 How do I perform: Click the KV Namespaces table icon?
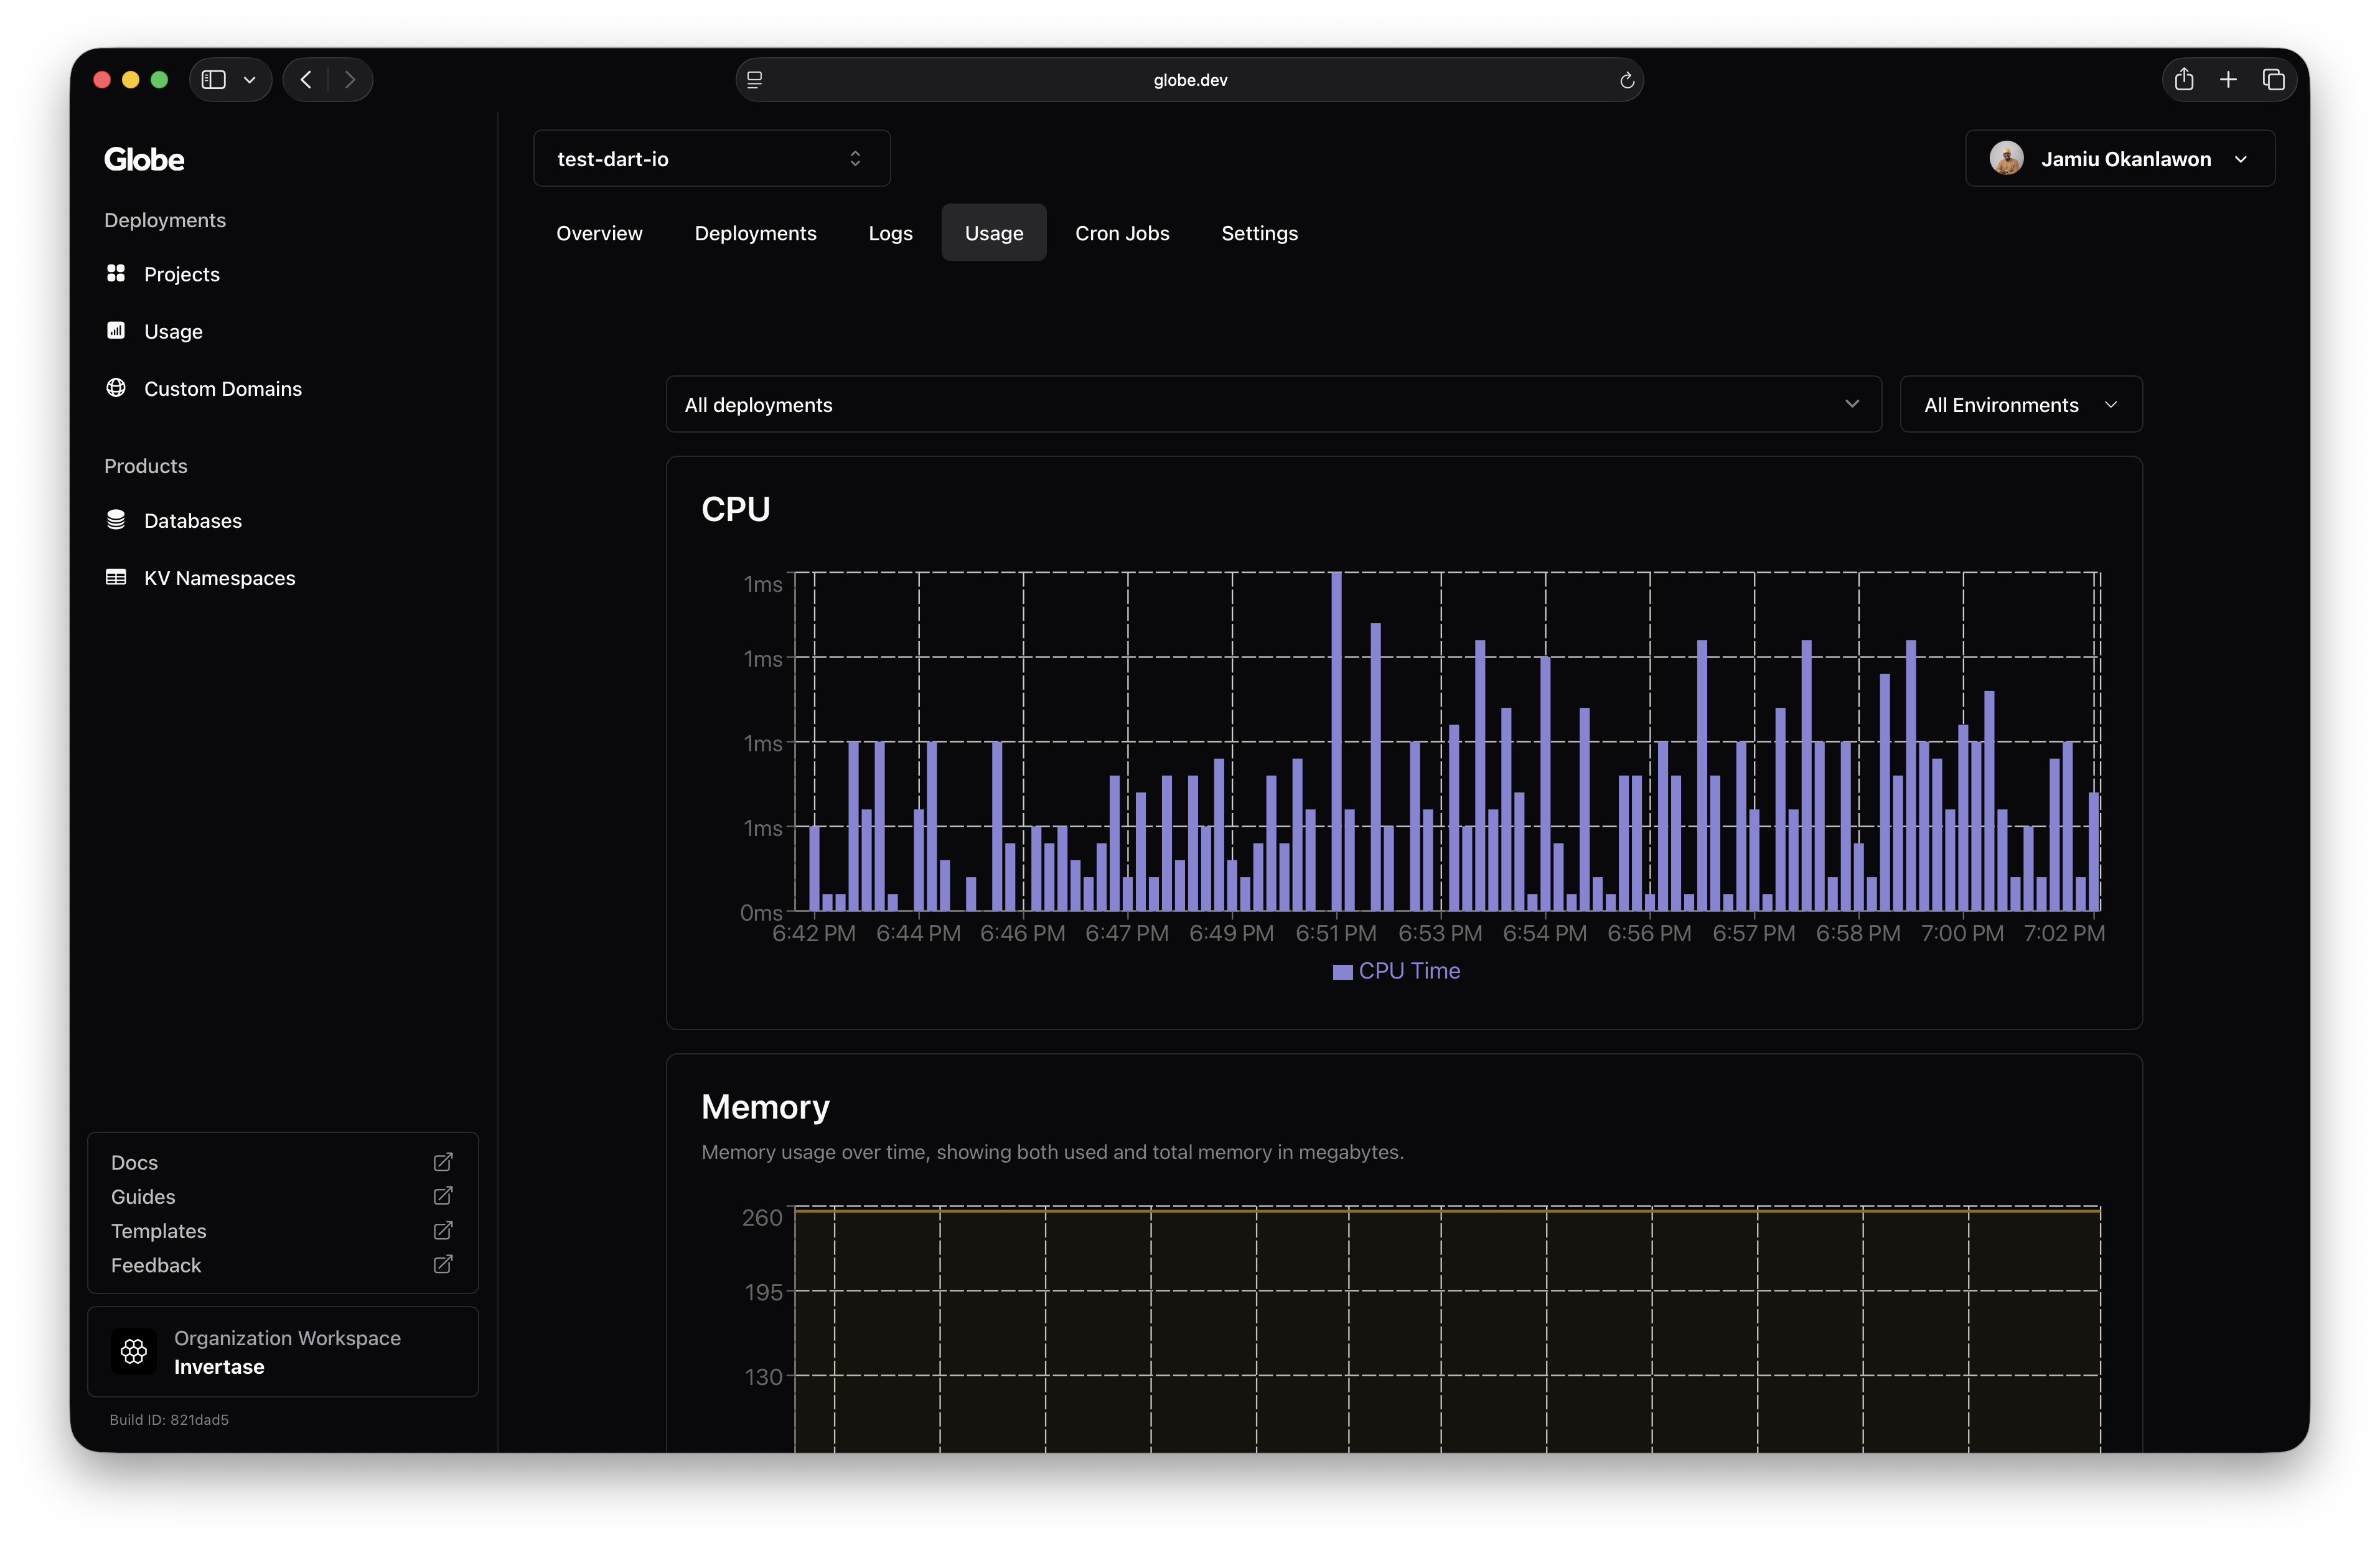click(x=116, y=577)
